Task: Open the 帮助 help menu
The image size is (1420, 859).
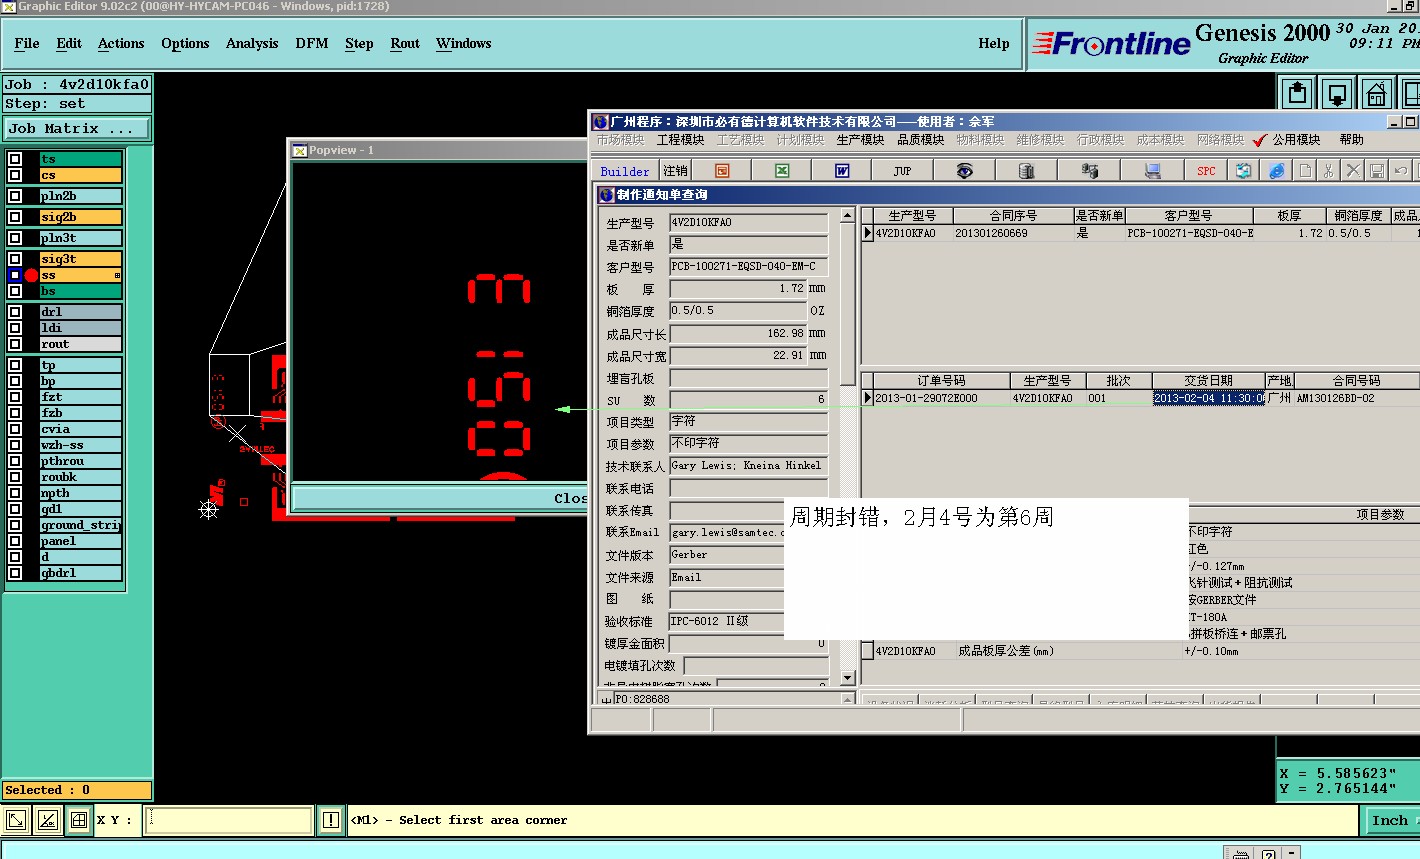Action: click(x=1351, y=140)
